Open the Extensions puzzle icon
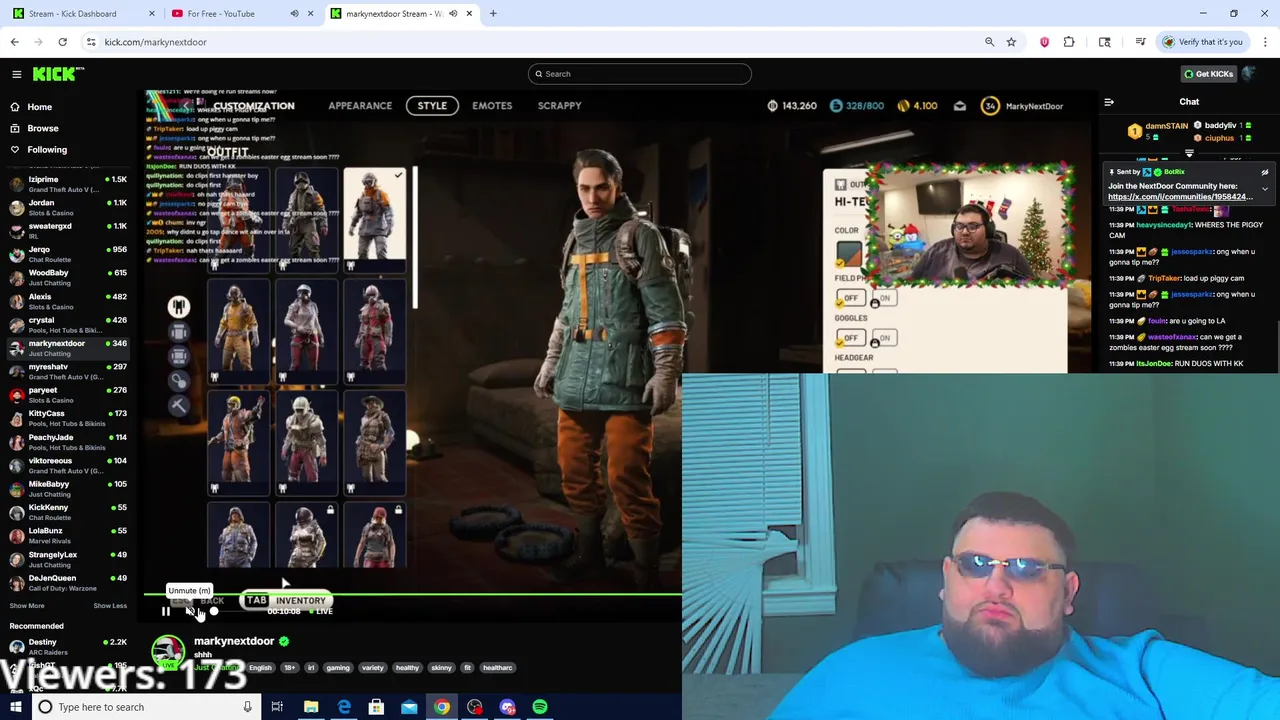 [x=1069, y=42]
